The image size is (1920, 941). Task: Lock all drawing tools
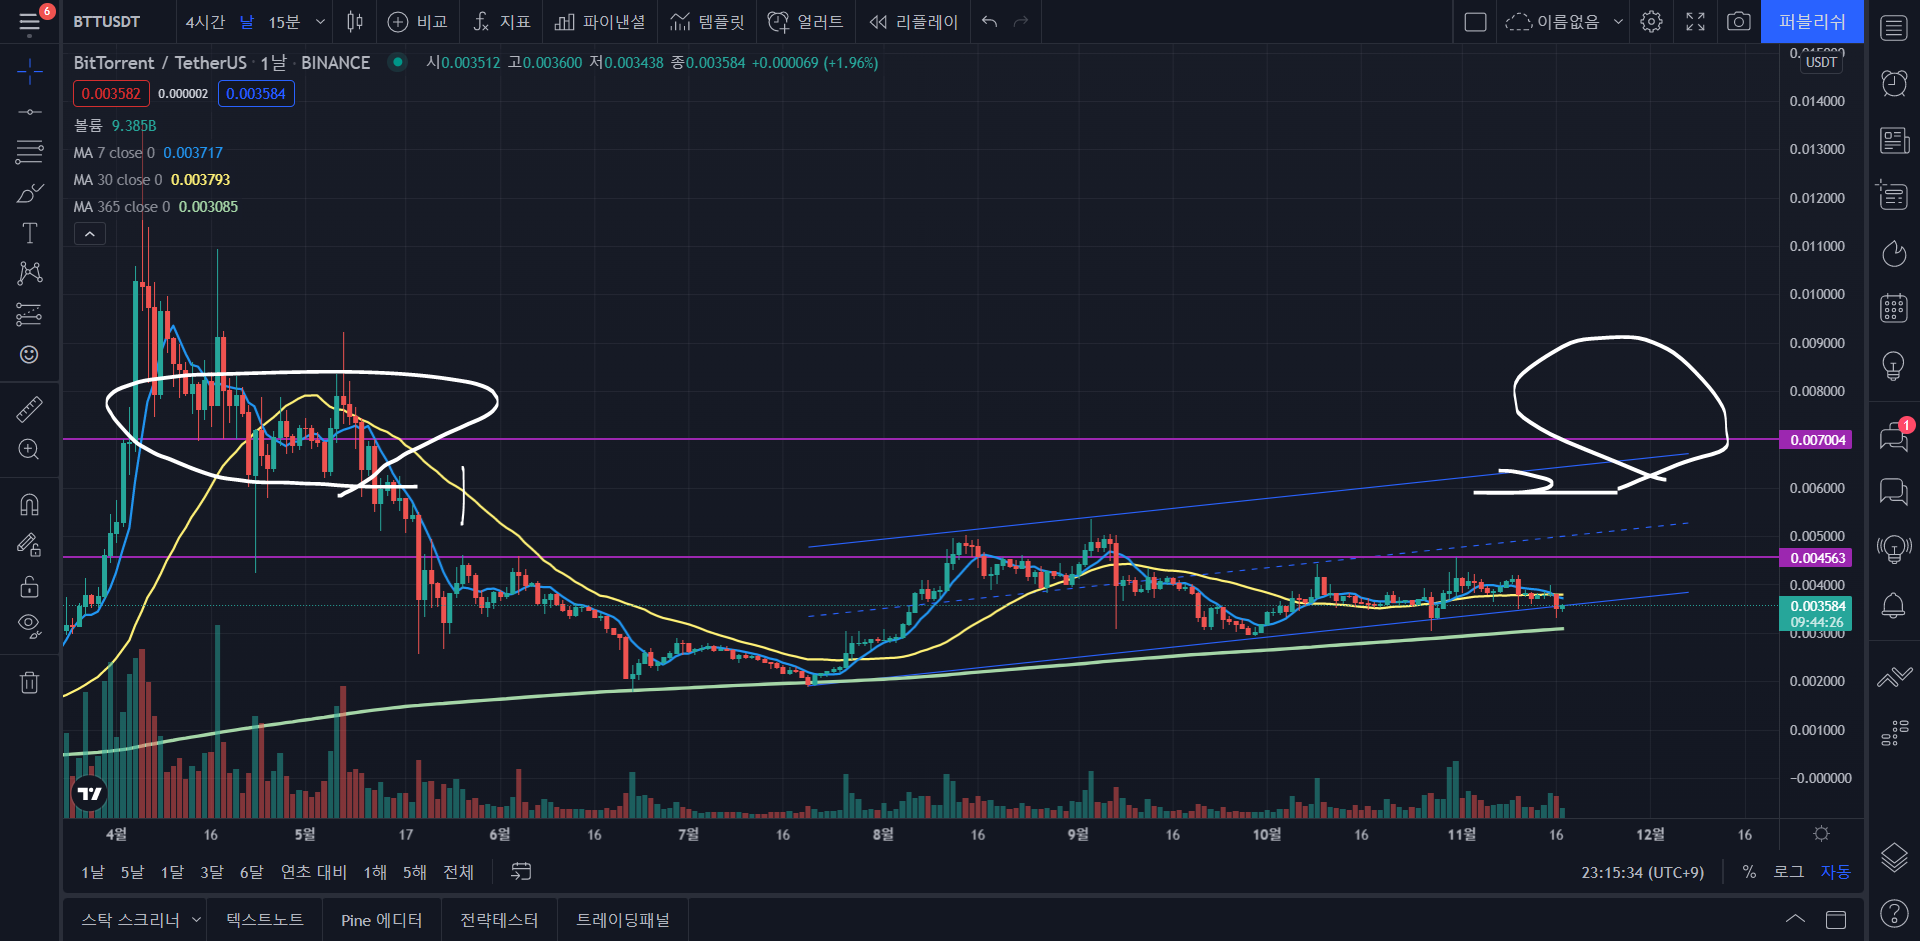pos(30,586)
